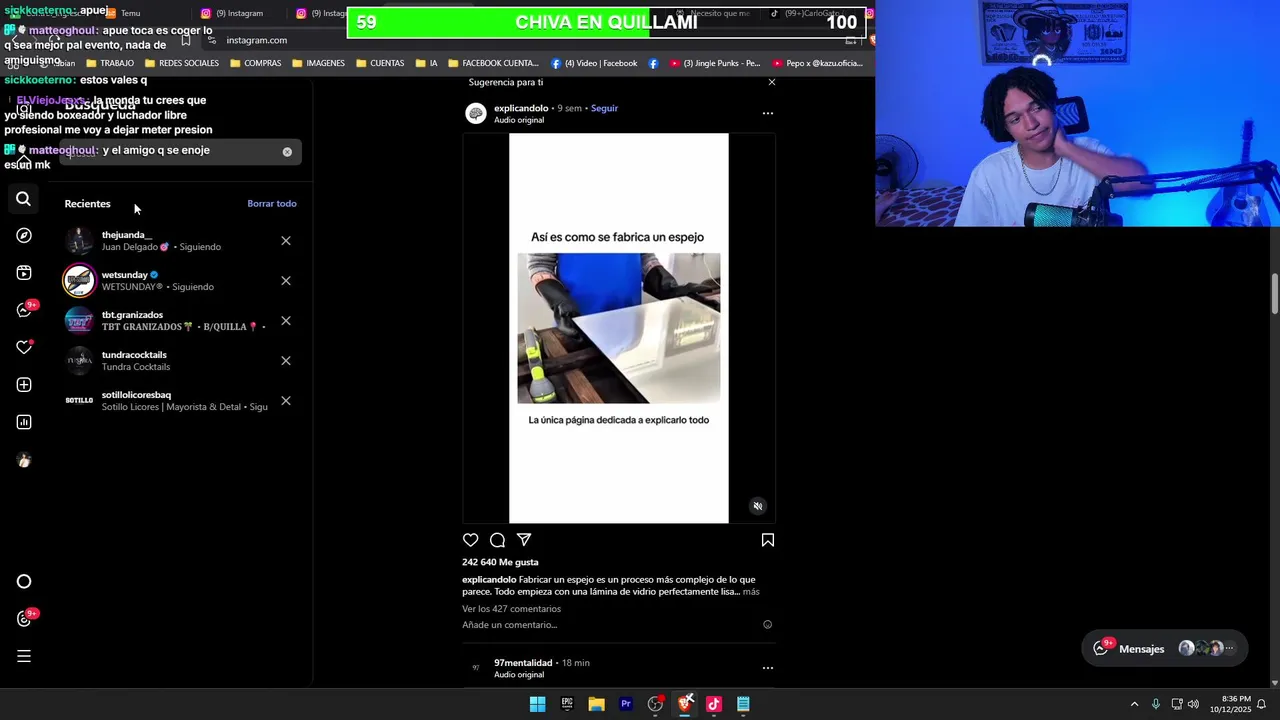Open the three-dot menu on explicandolo post
The width and height of the screenshot is (1280, 720).
click(x=768, y=114)
